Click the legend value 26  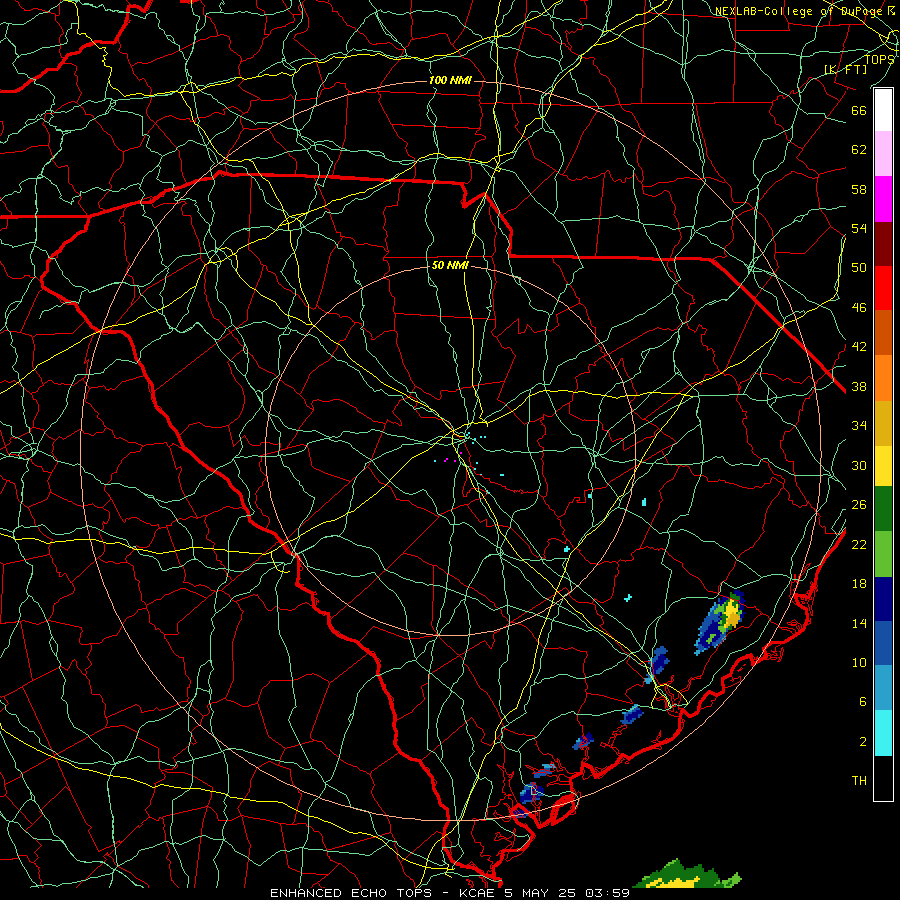(x=859, y=505)
